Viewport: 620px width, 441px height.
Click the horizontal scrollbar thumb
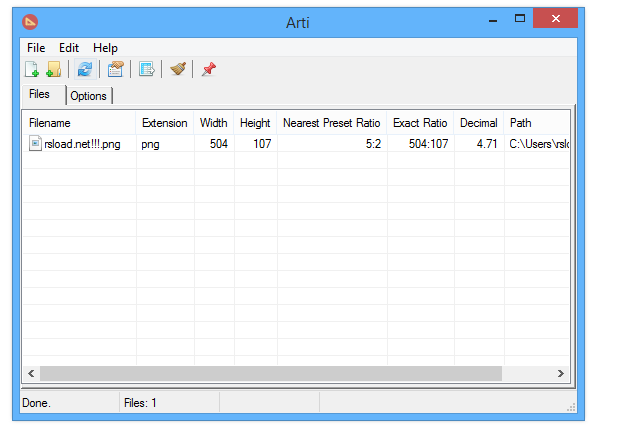(271, 373)
